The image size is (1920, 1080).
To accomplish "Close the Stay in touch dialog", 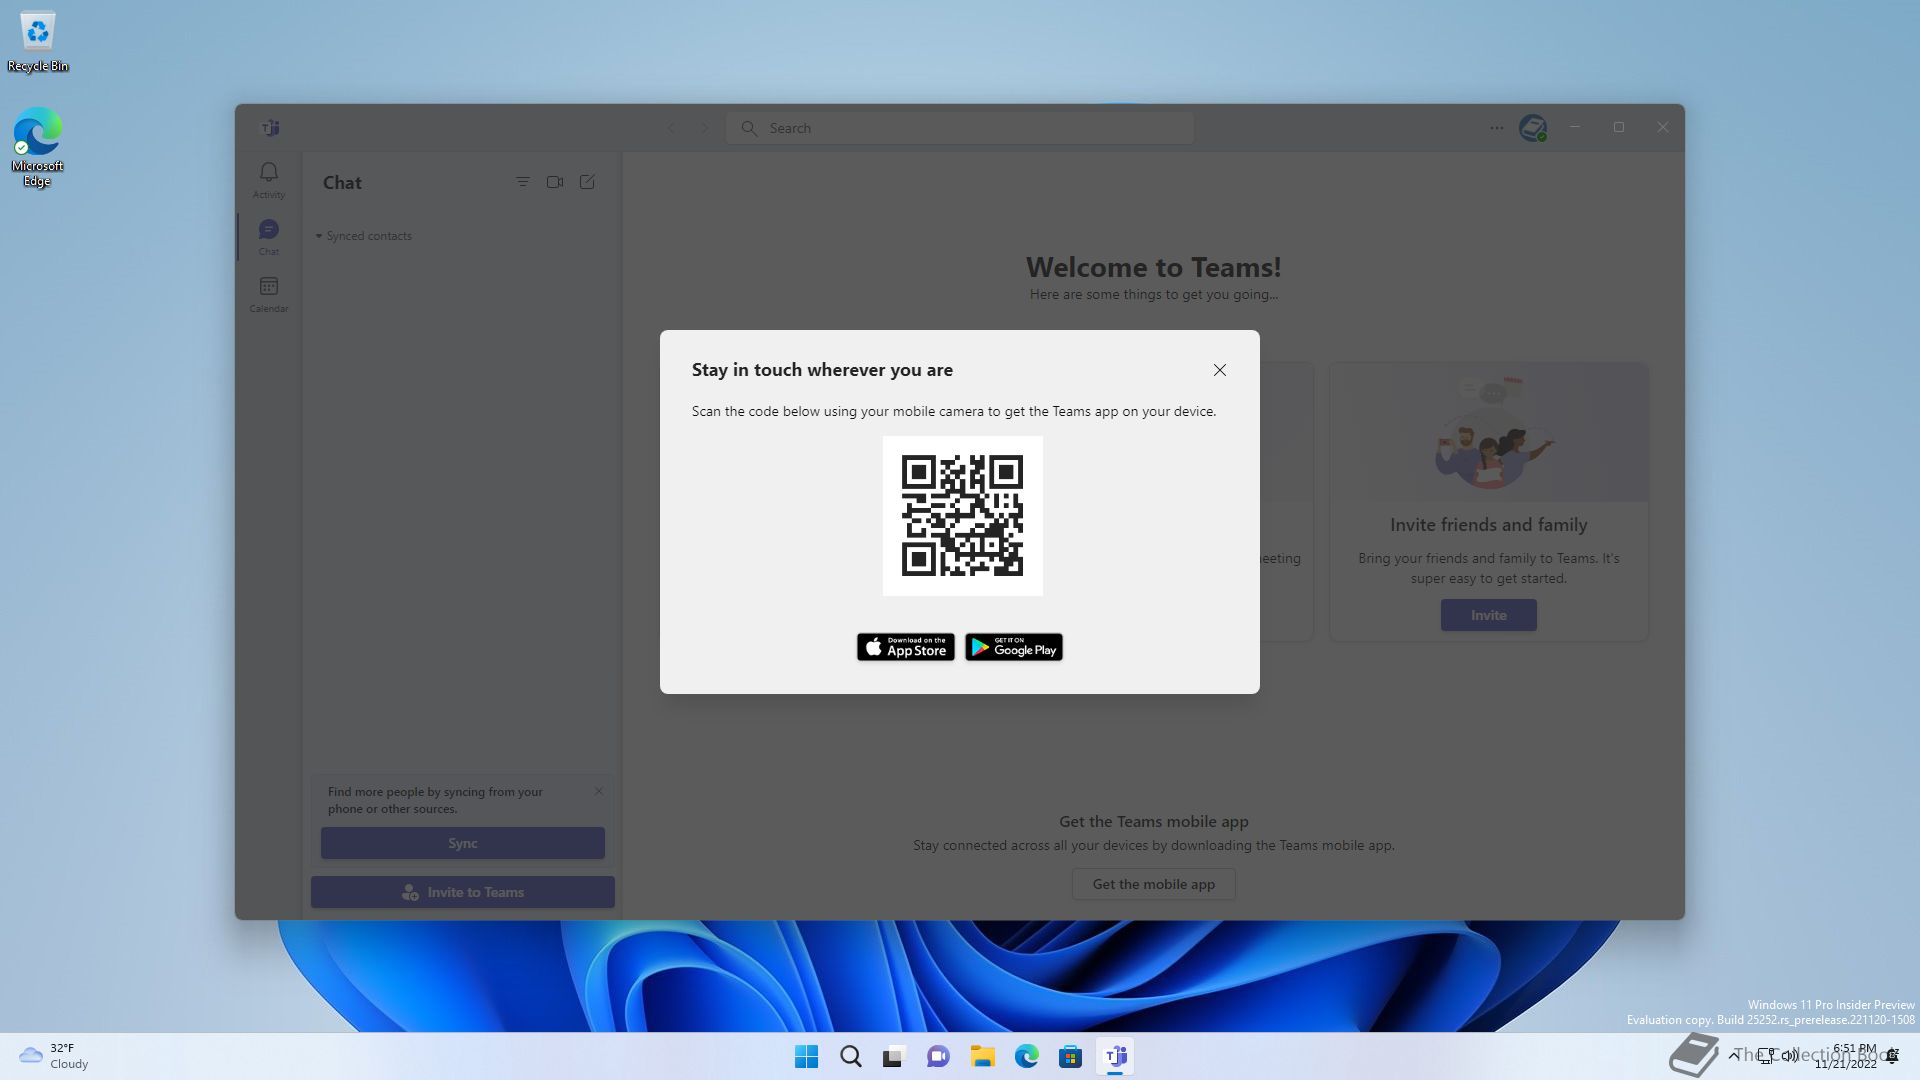I will 1219,370.
